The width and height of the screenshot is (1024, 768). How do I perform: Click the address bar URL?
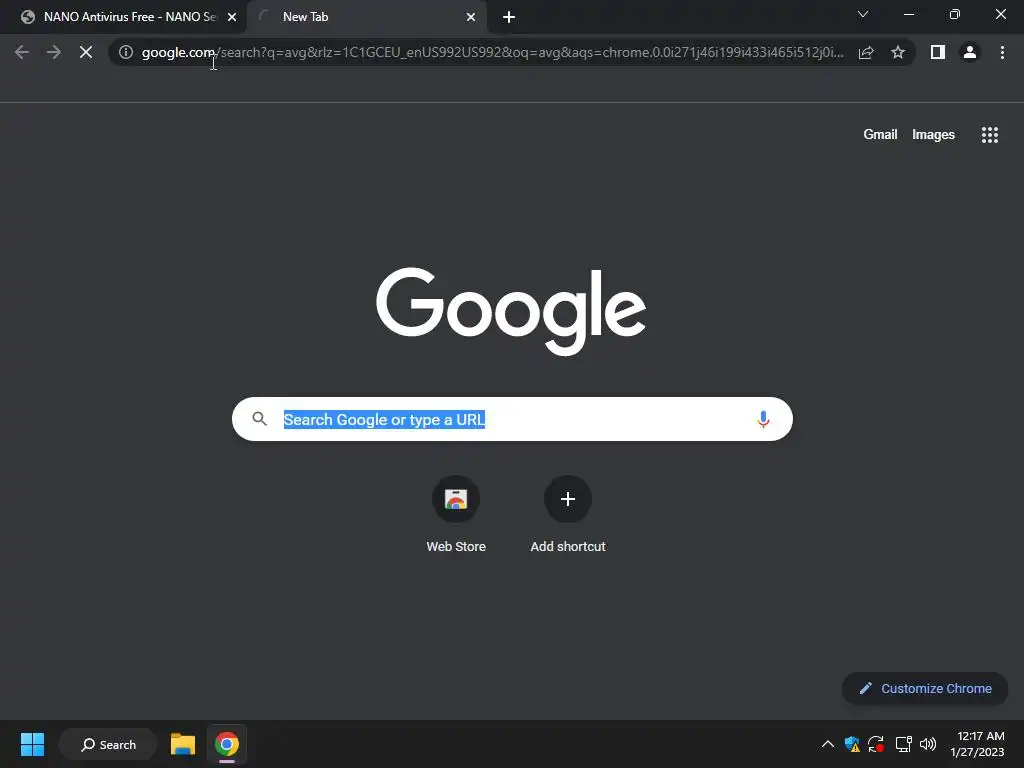click(492, 52)
